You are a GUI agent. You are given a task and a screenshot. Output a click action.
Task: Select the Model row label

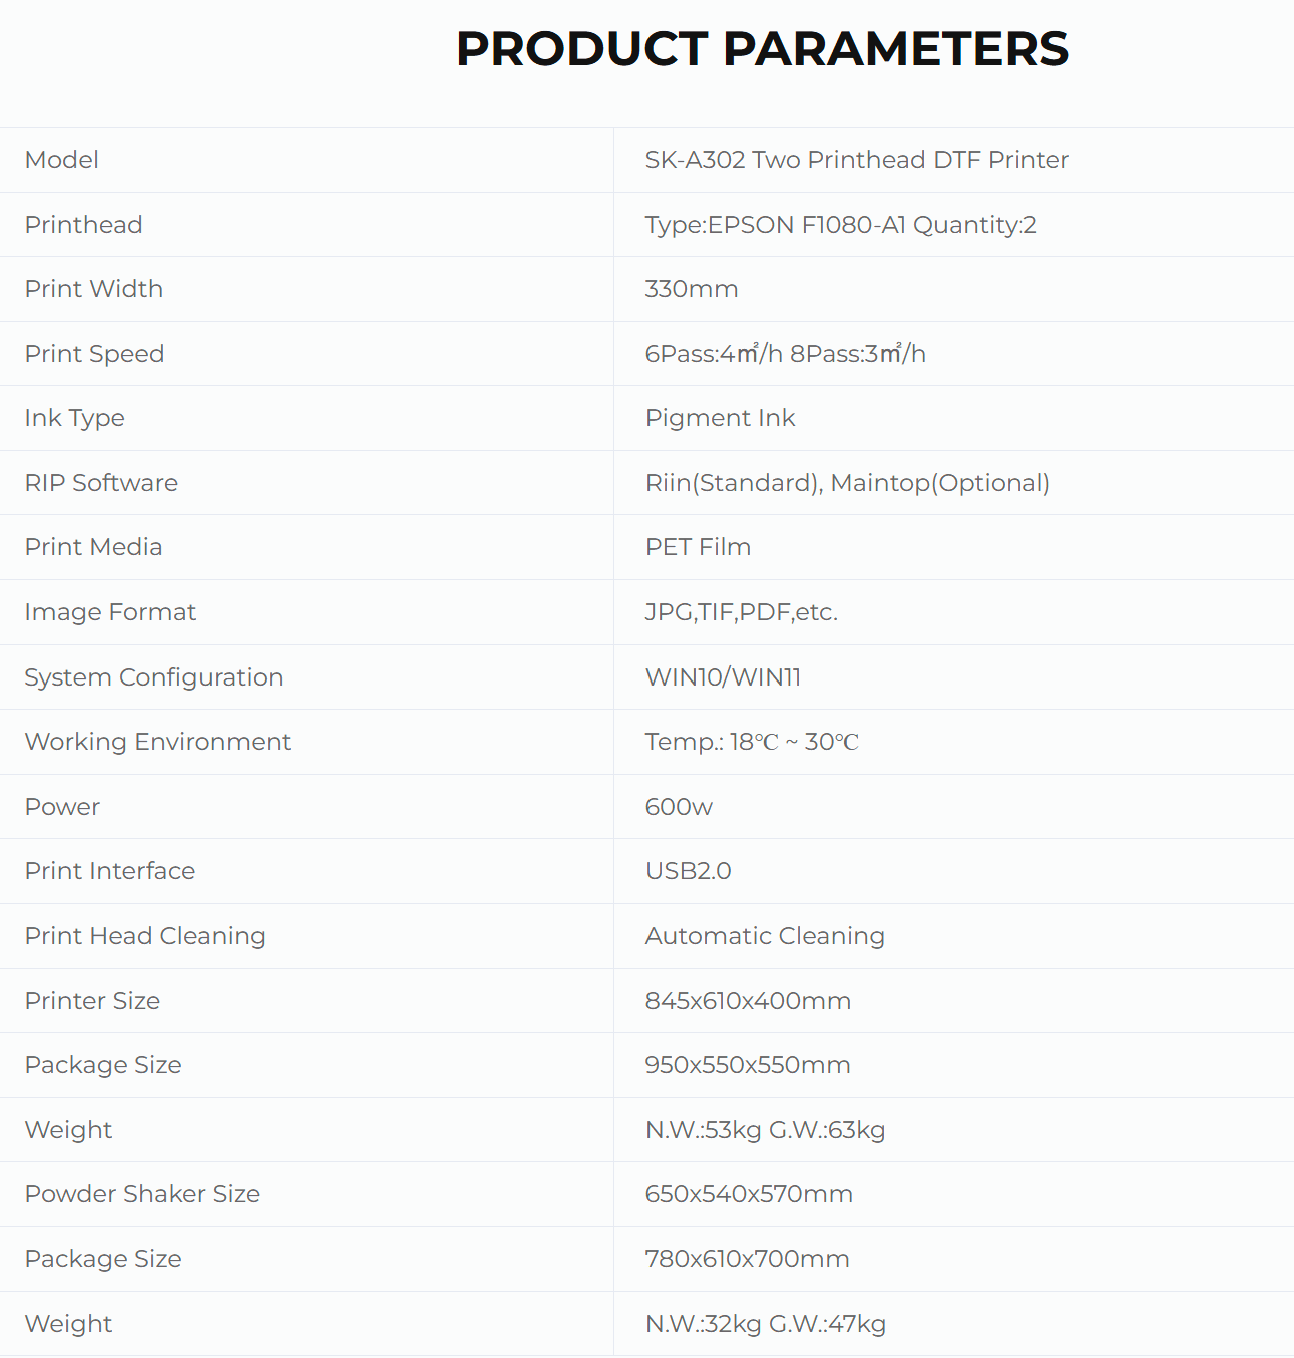[62, 160]
